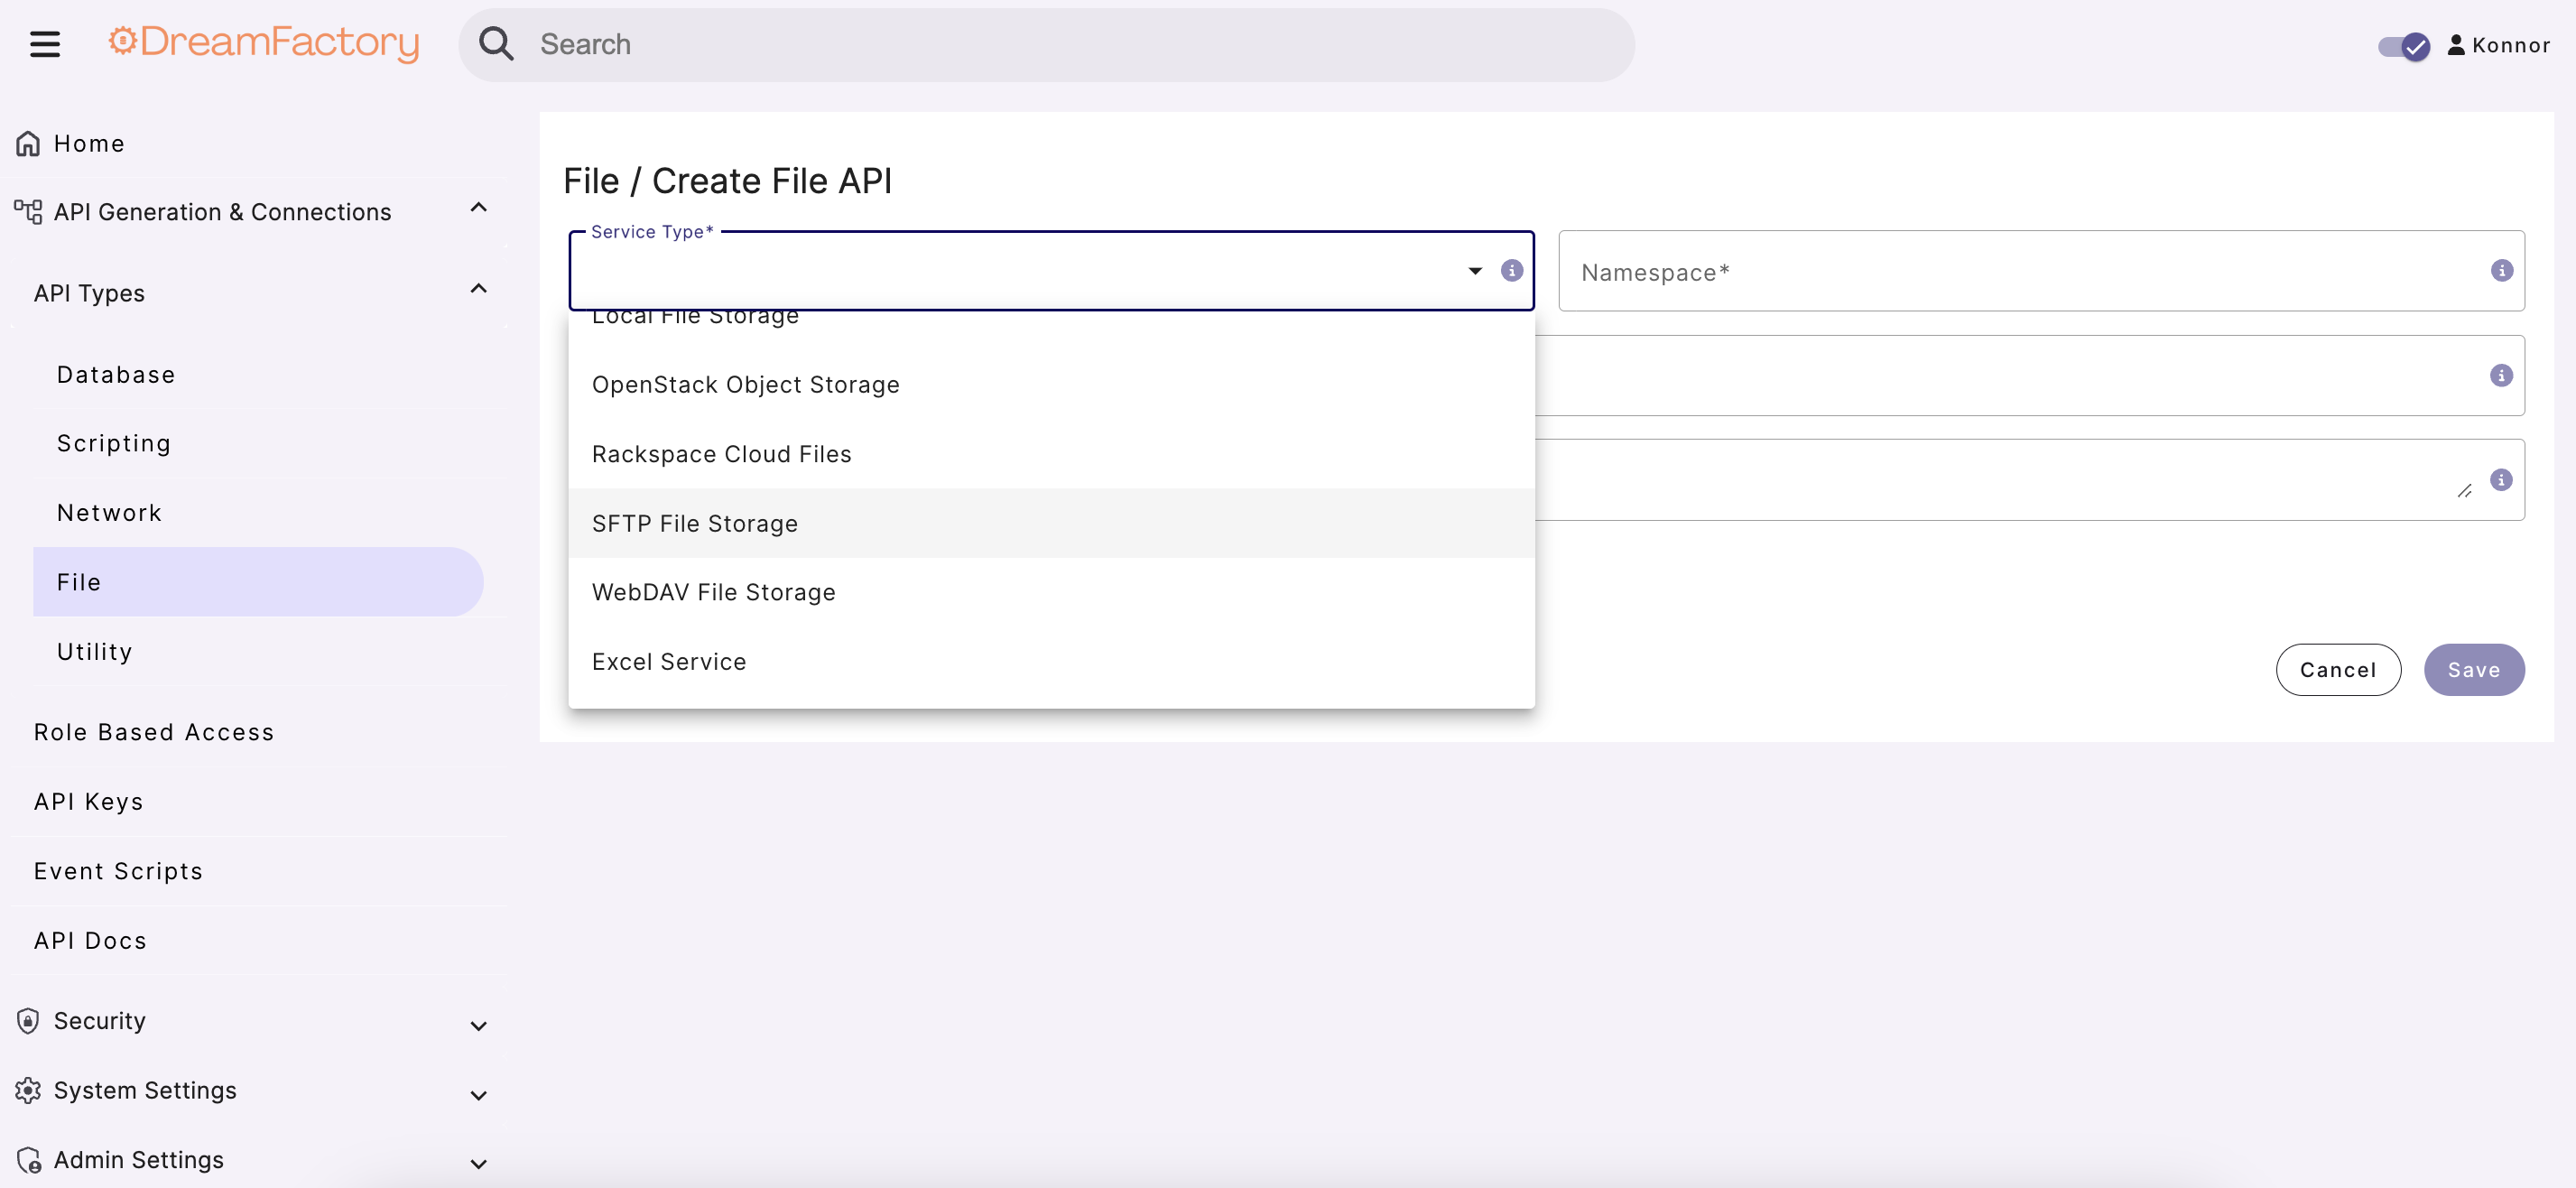Open the Event Scripts section
Screen dimensions: 2576x1188
pyautogui.click(x=118, y=870)
